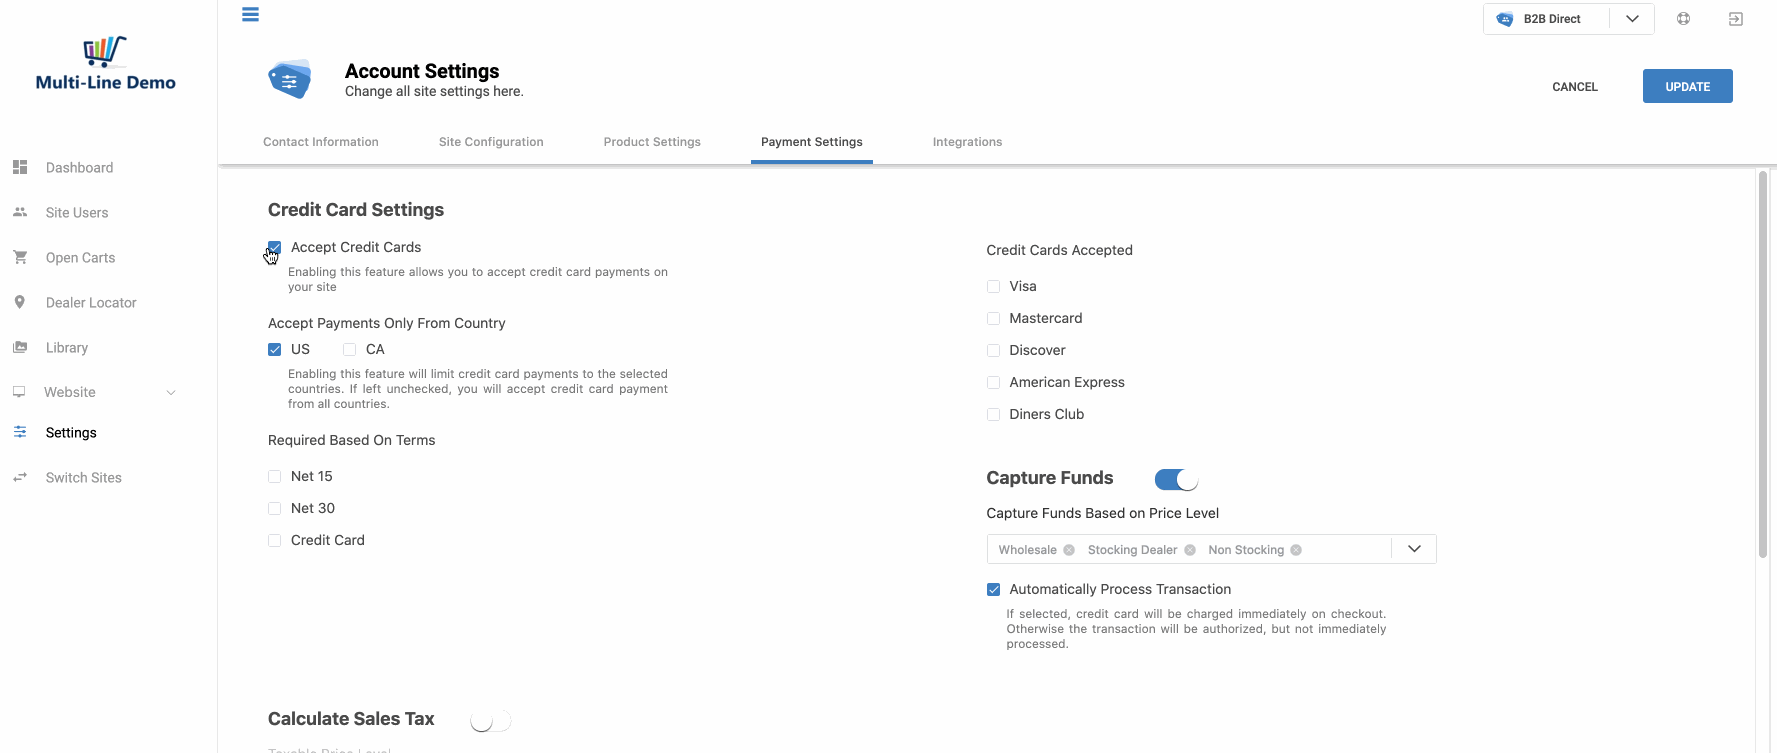Click the logout icon in top bar
The image size is (1777, 753).
(x=1736, y=19)
